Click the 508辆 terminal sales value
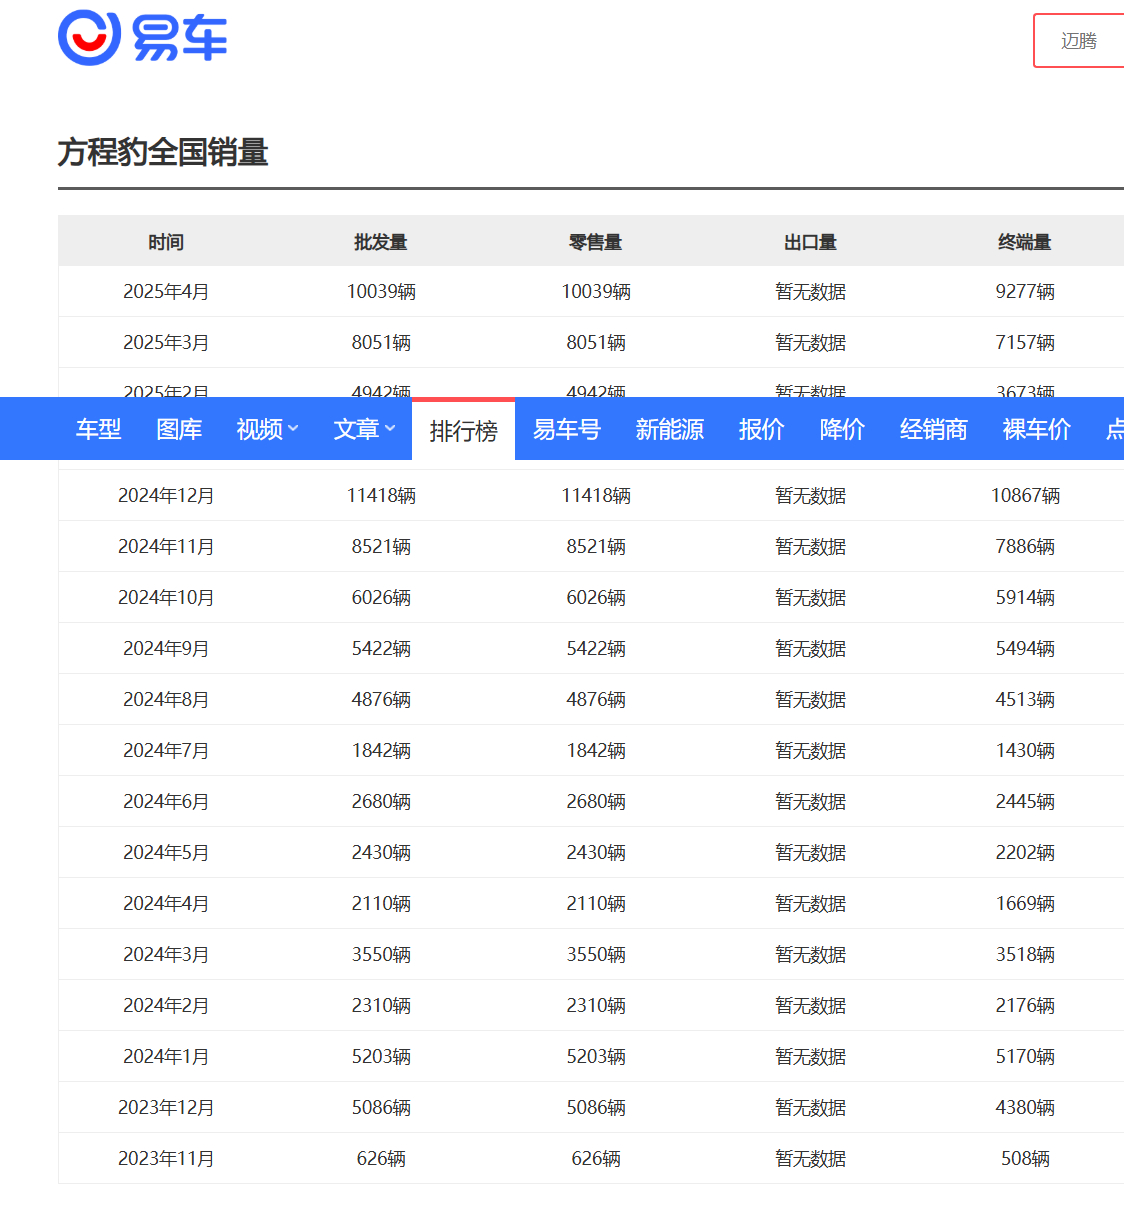Image resolution: width=1124 pixels, height=1205 pixels. click(x=1025, y=1158)
